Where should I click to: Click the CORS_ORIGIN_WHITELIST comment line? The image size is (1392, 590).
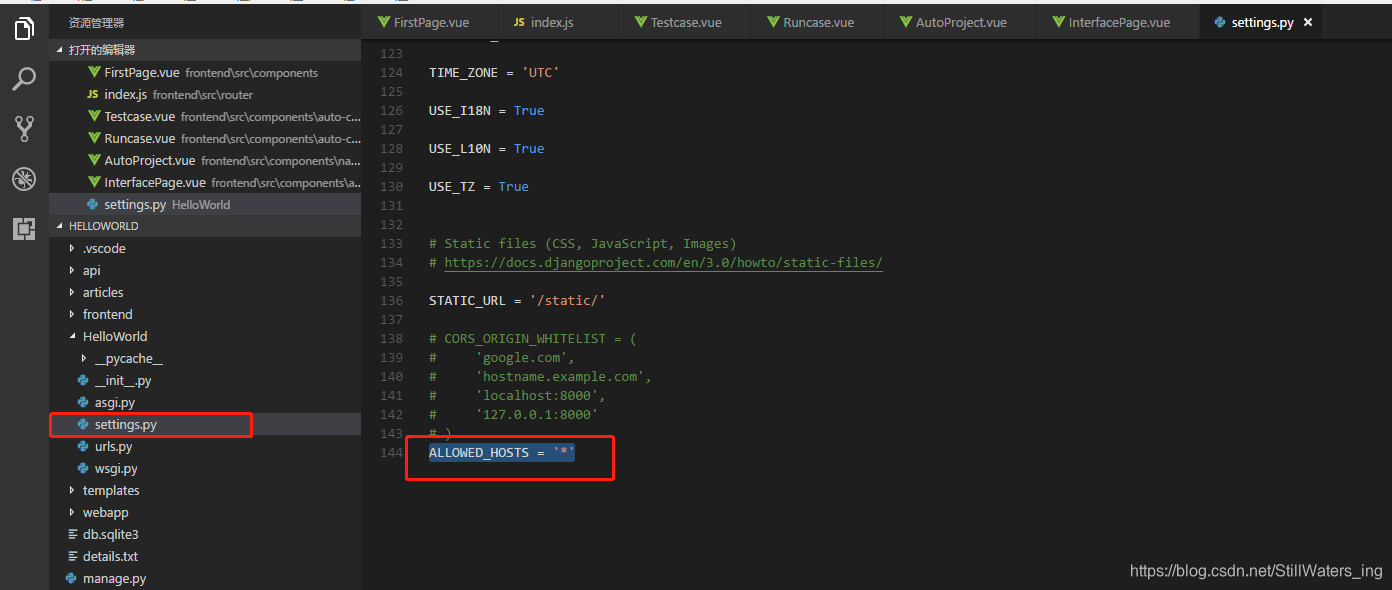pos(533,338)
